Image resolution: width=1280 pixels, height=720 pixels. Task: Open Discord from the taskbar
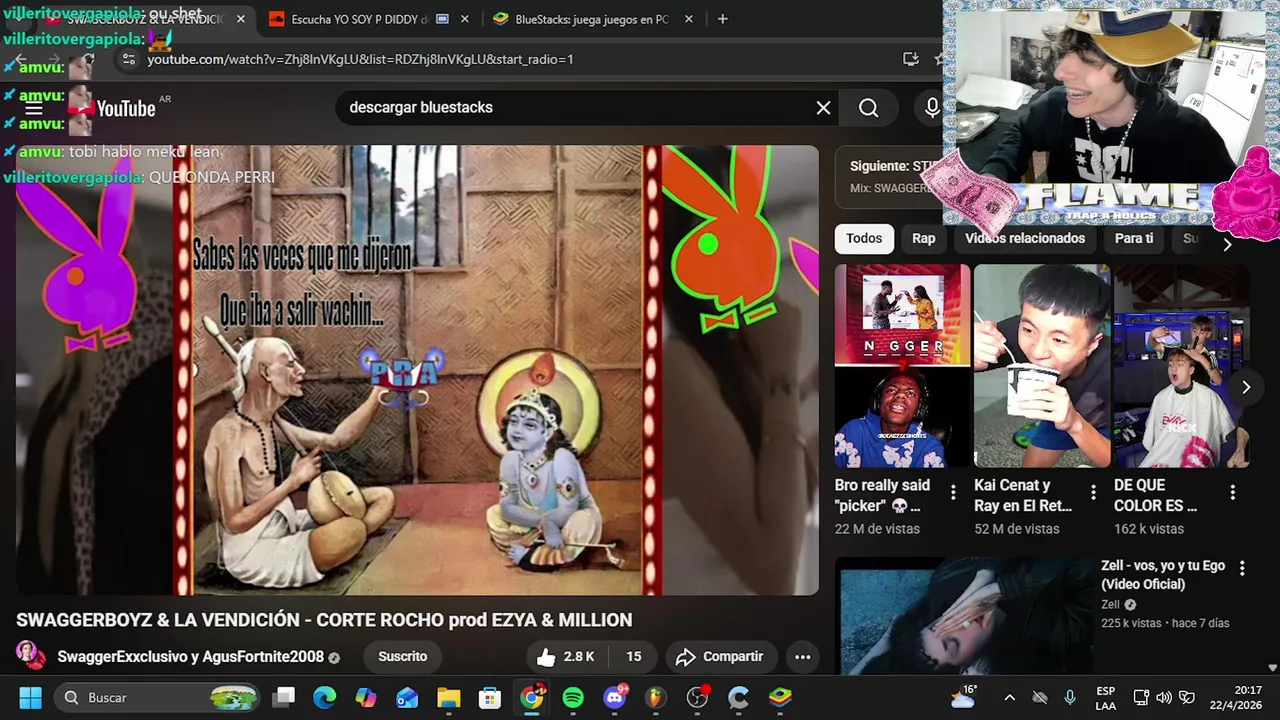[615, 697]
